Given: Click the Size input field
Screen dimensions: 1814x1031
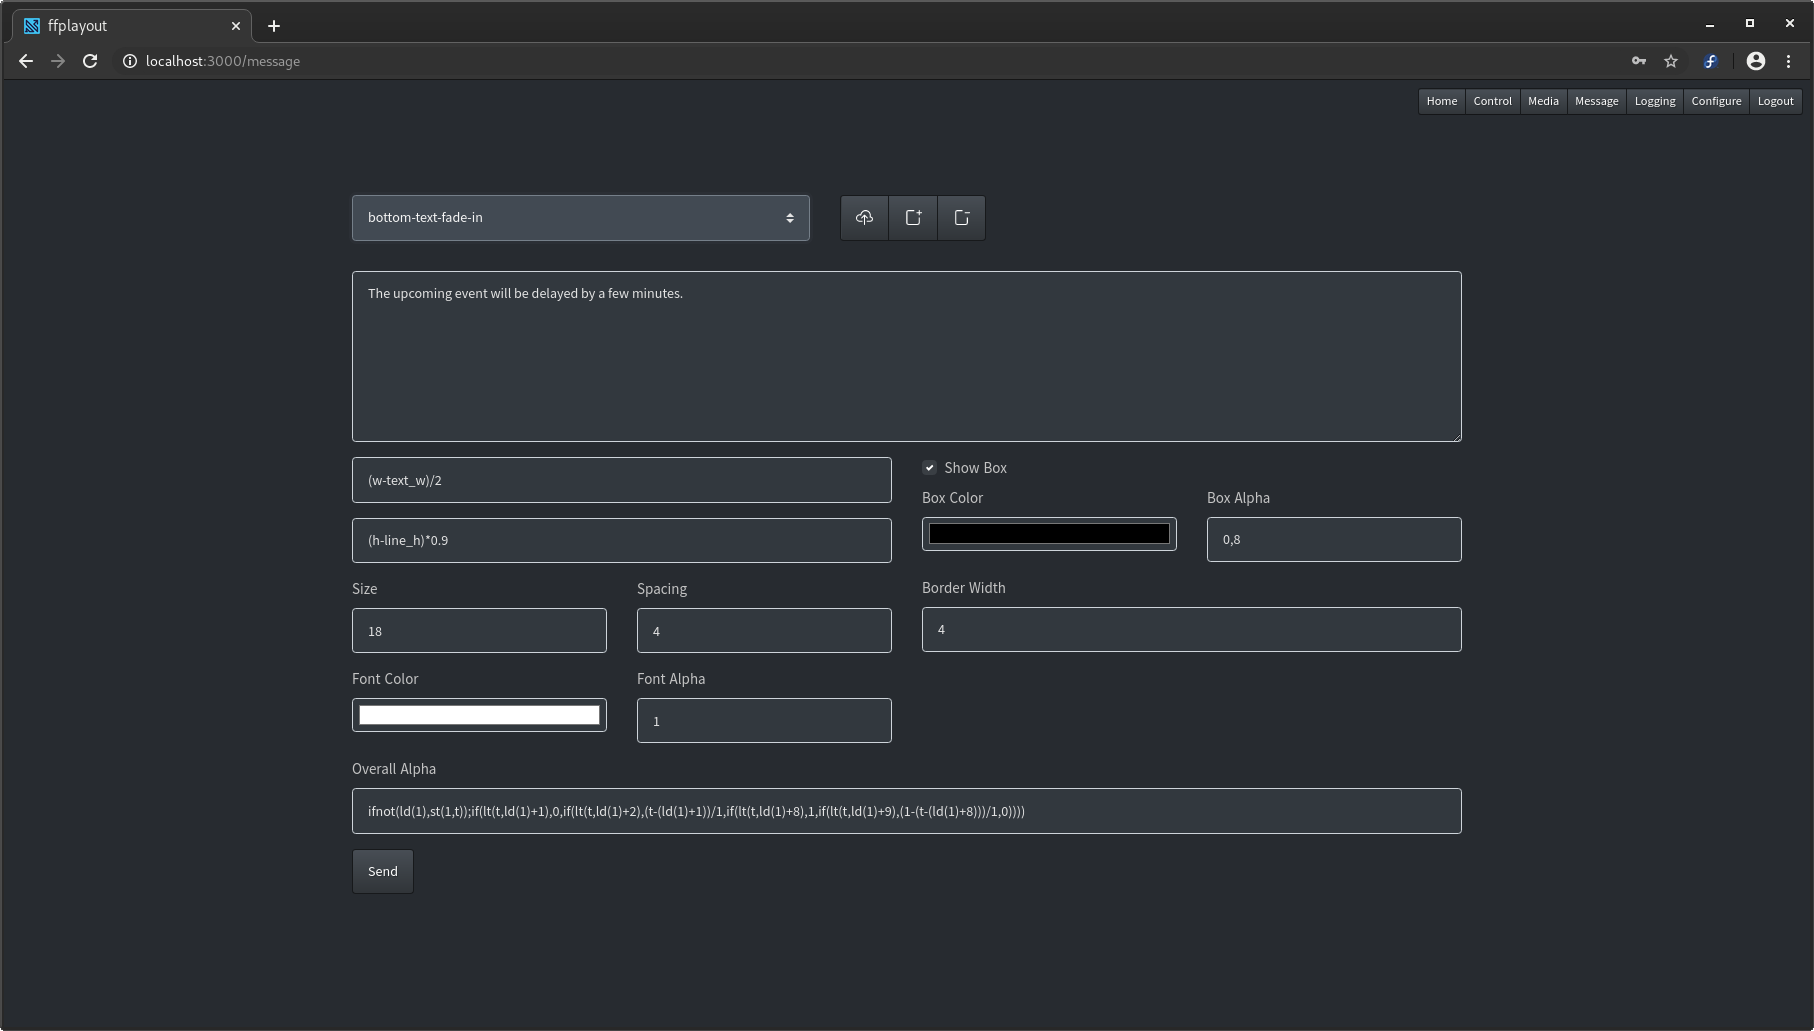Looking at the screenshot, I should pos(479,631).
